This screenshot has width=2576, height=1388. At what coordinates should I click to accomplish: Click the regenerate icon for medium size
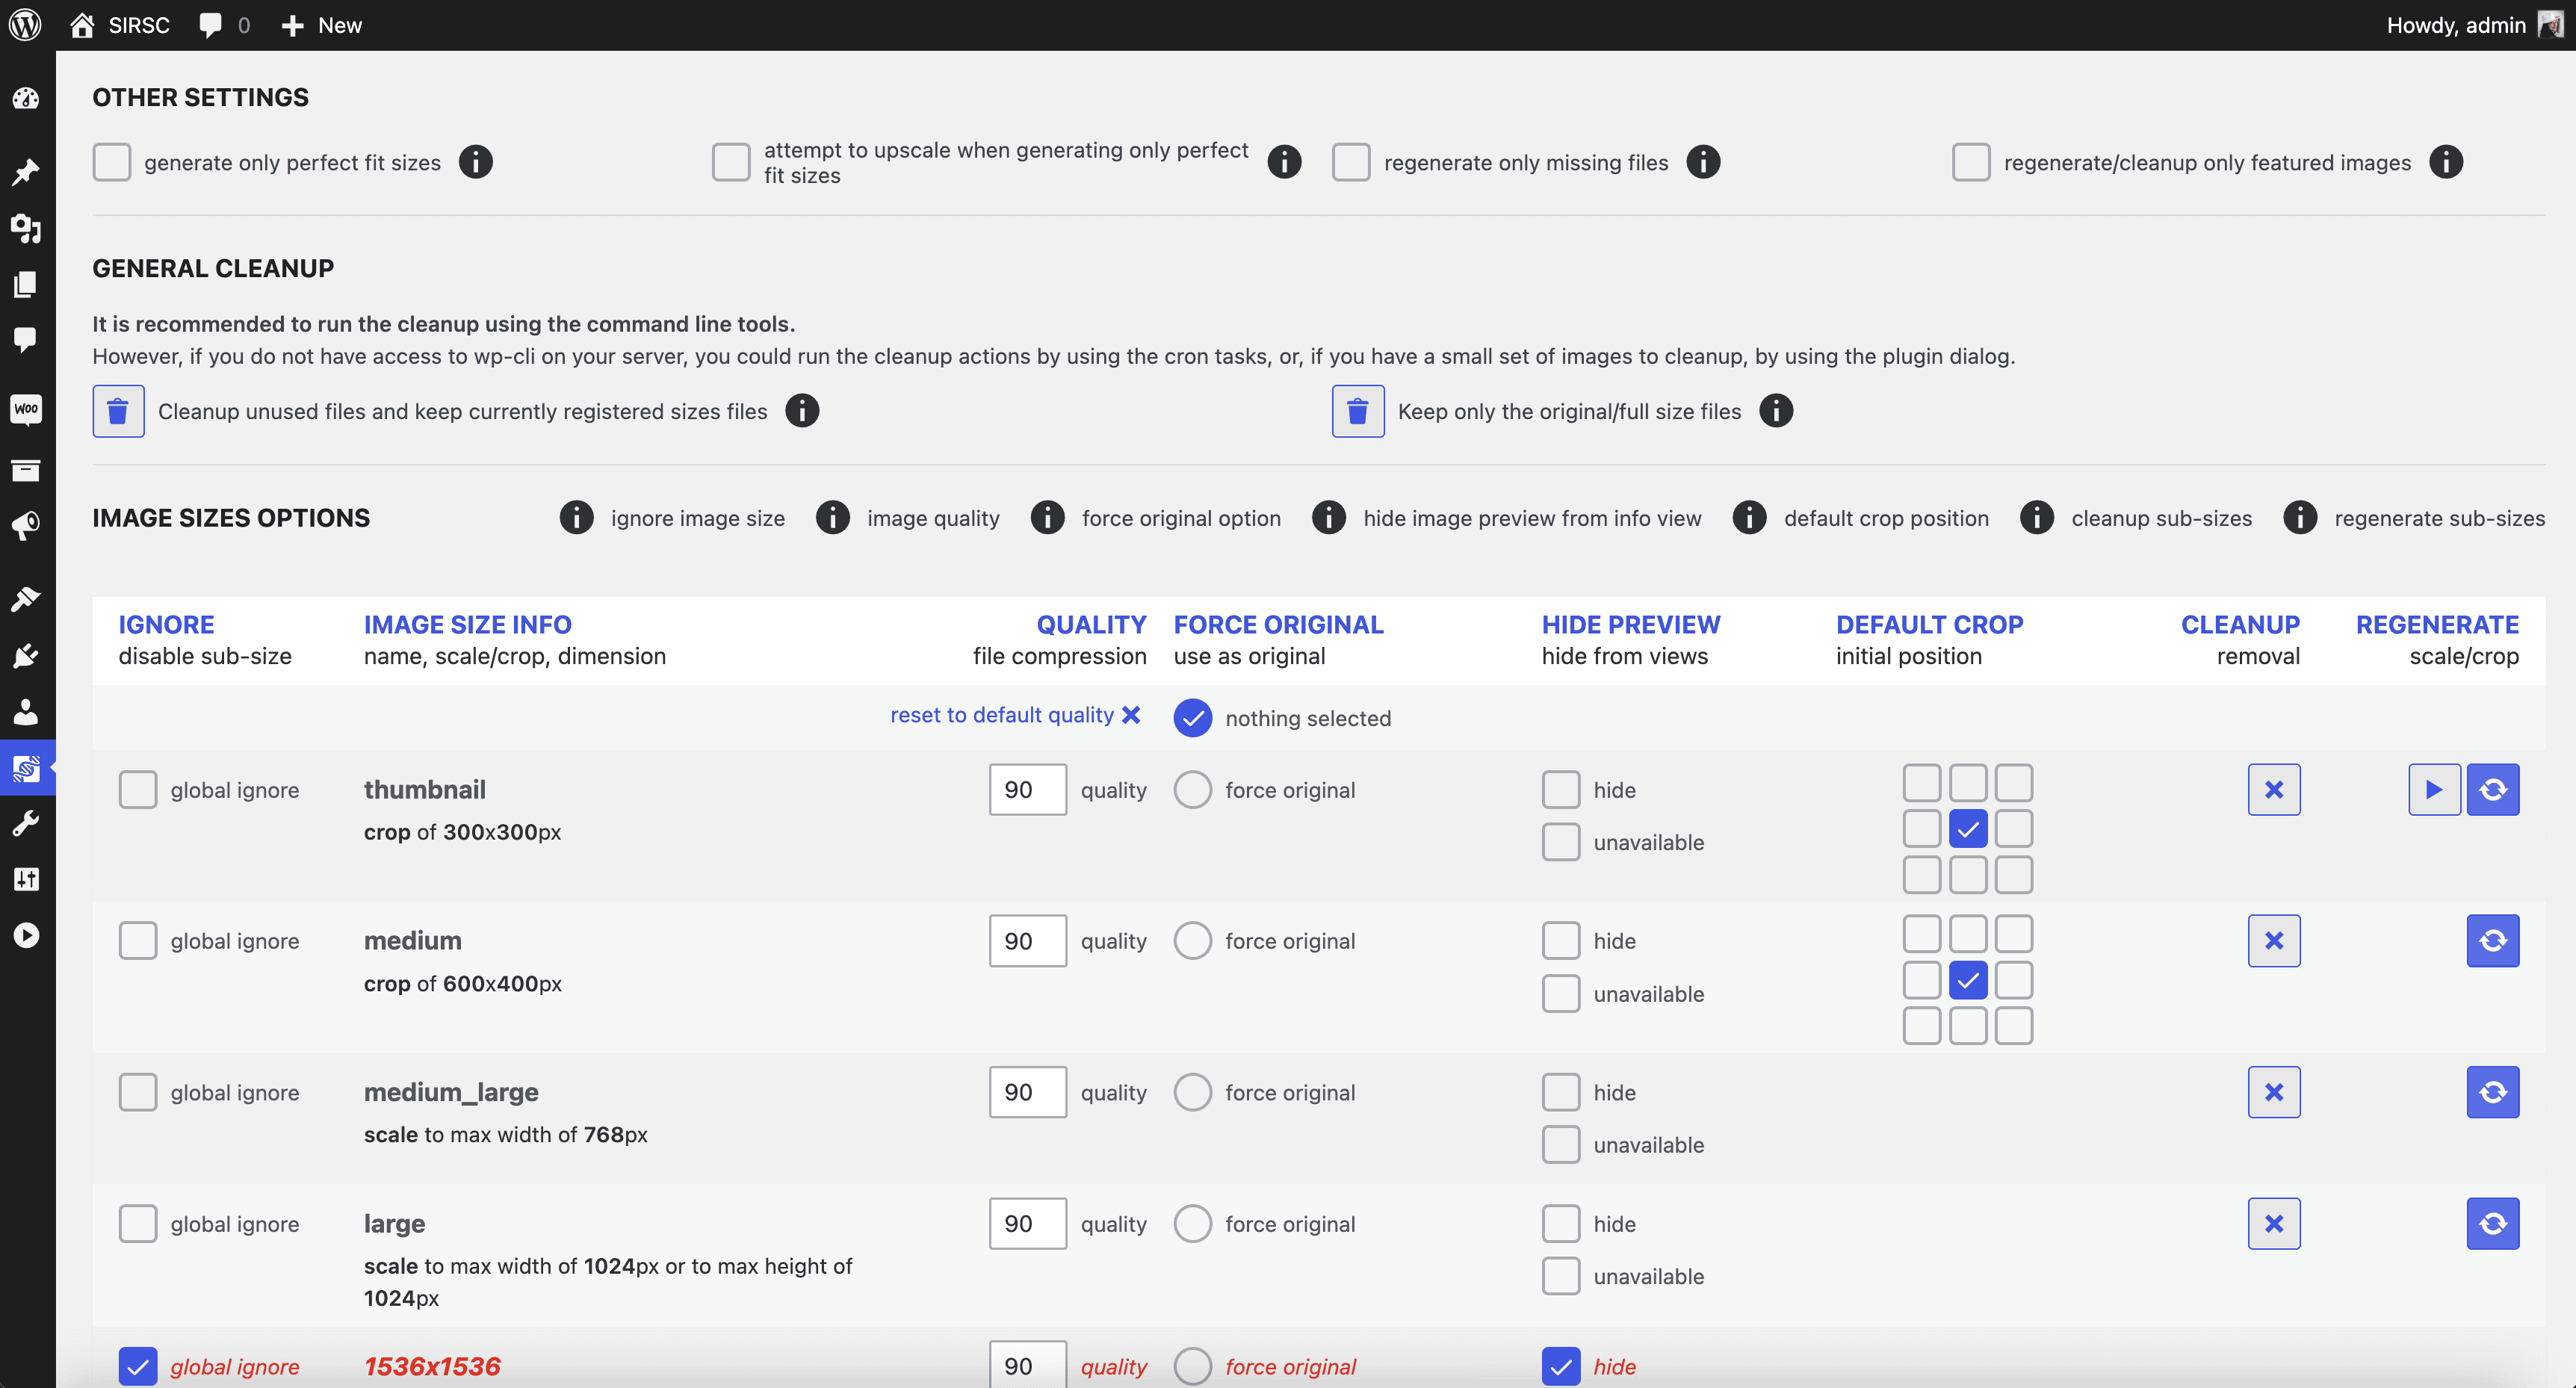tap(2494, 940)
